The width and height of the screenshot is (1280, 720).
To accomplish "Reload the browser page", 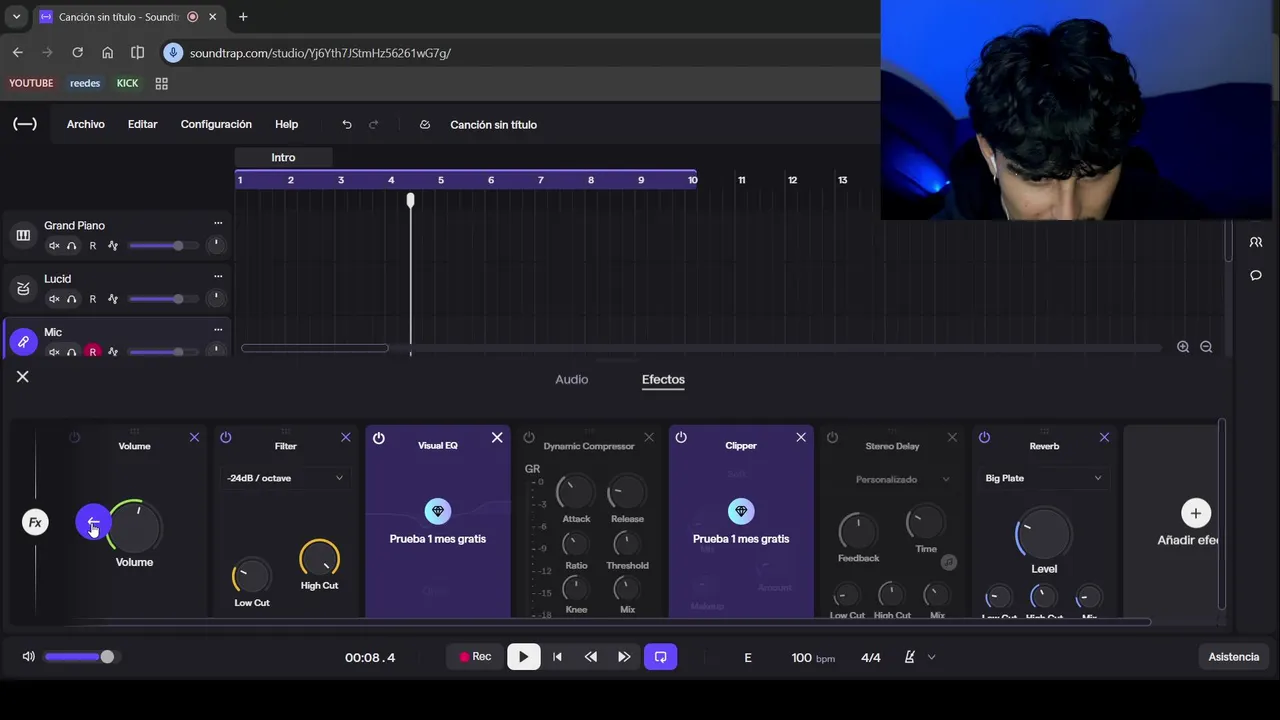I will tap(77, 52).
